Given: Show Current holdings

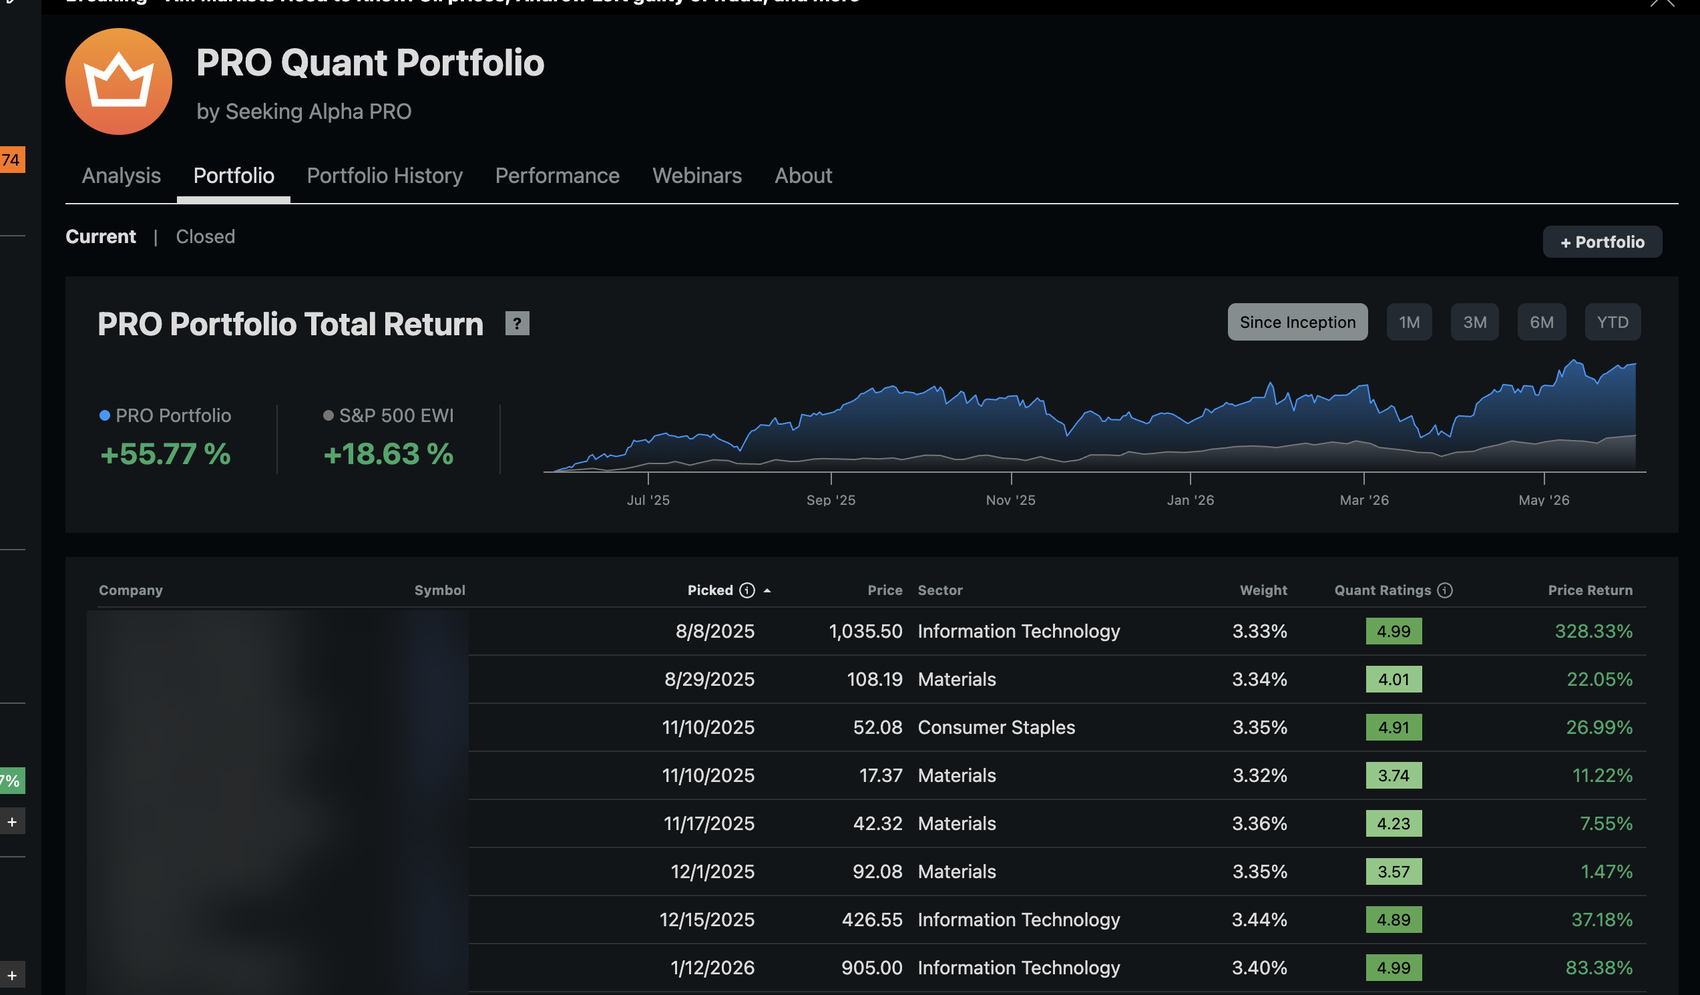Looking at the screenshot, I should tap(101, 237).
